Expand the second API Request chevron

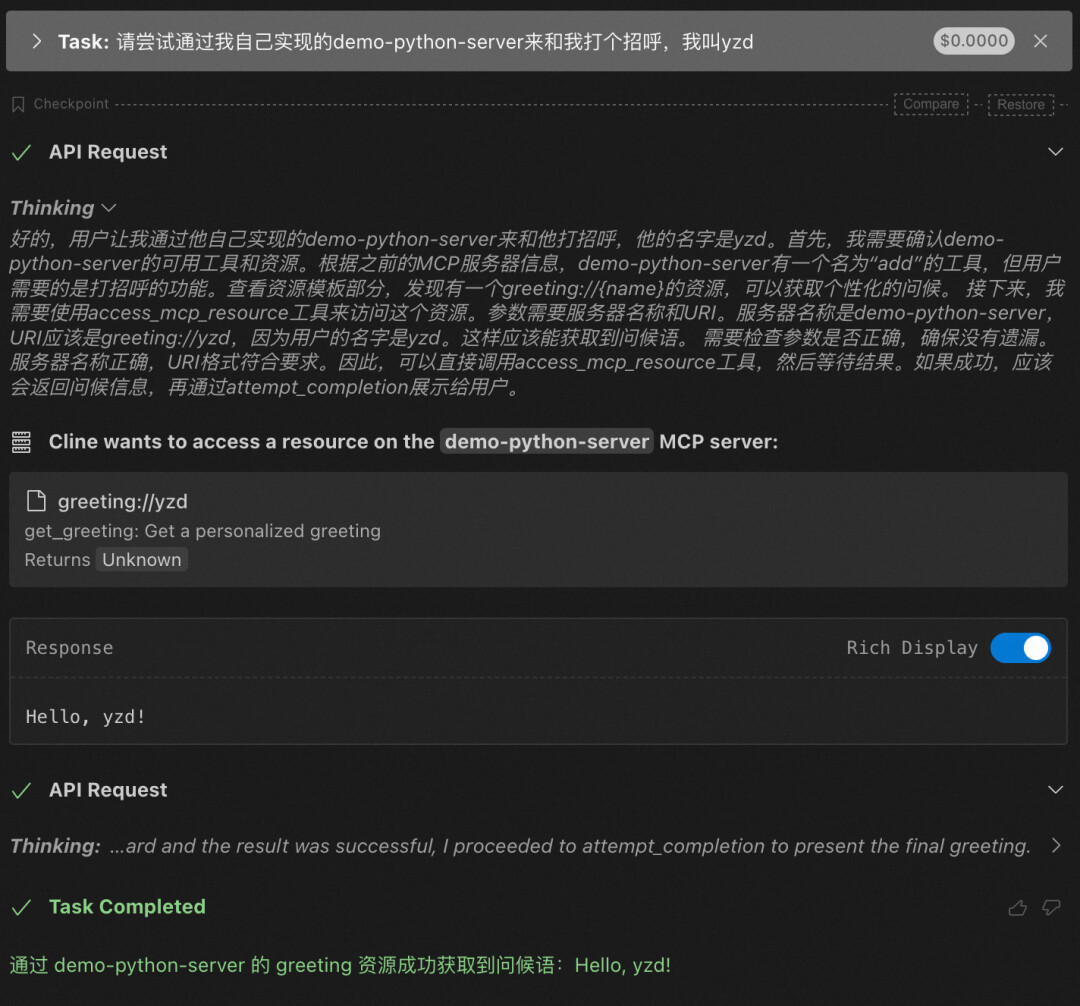[1055, 790]
